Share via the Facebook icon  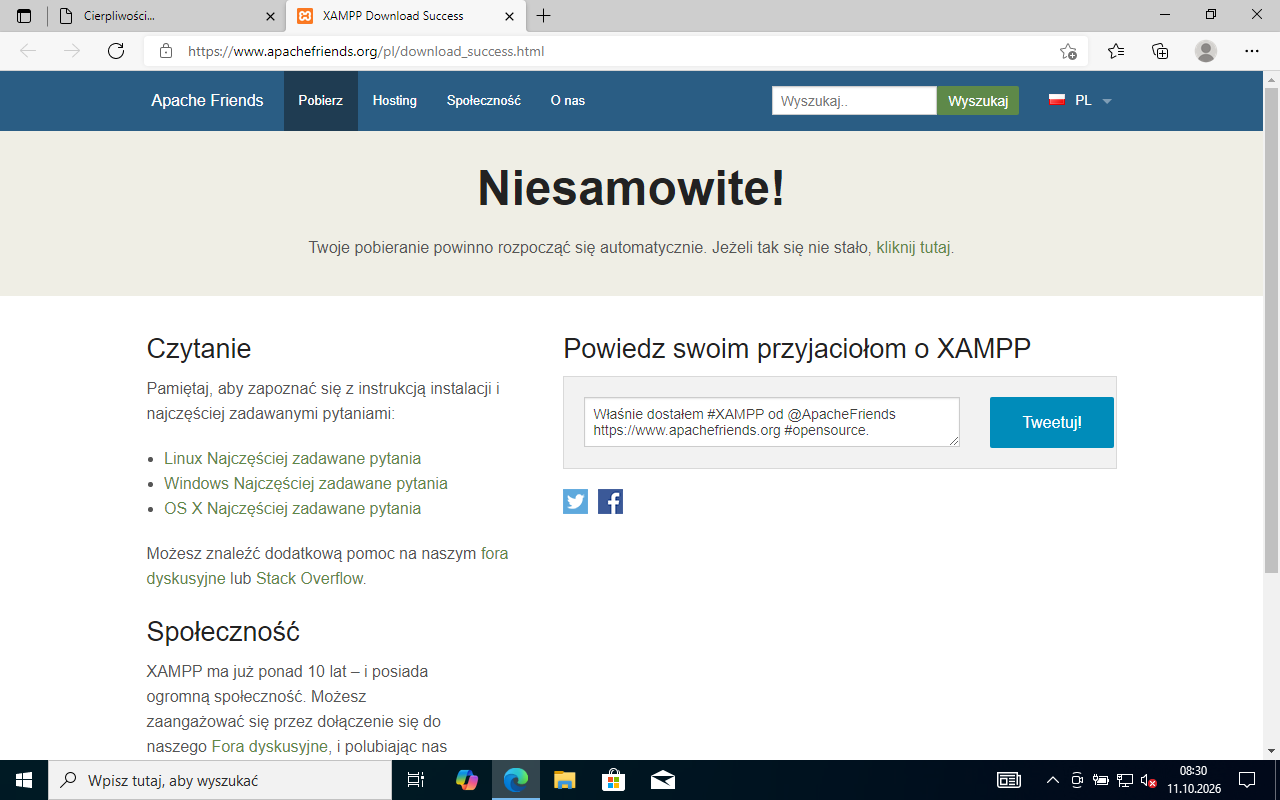click(610, 501)
